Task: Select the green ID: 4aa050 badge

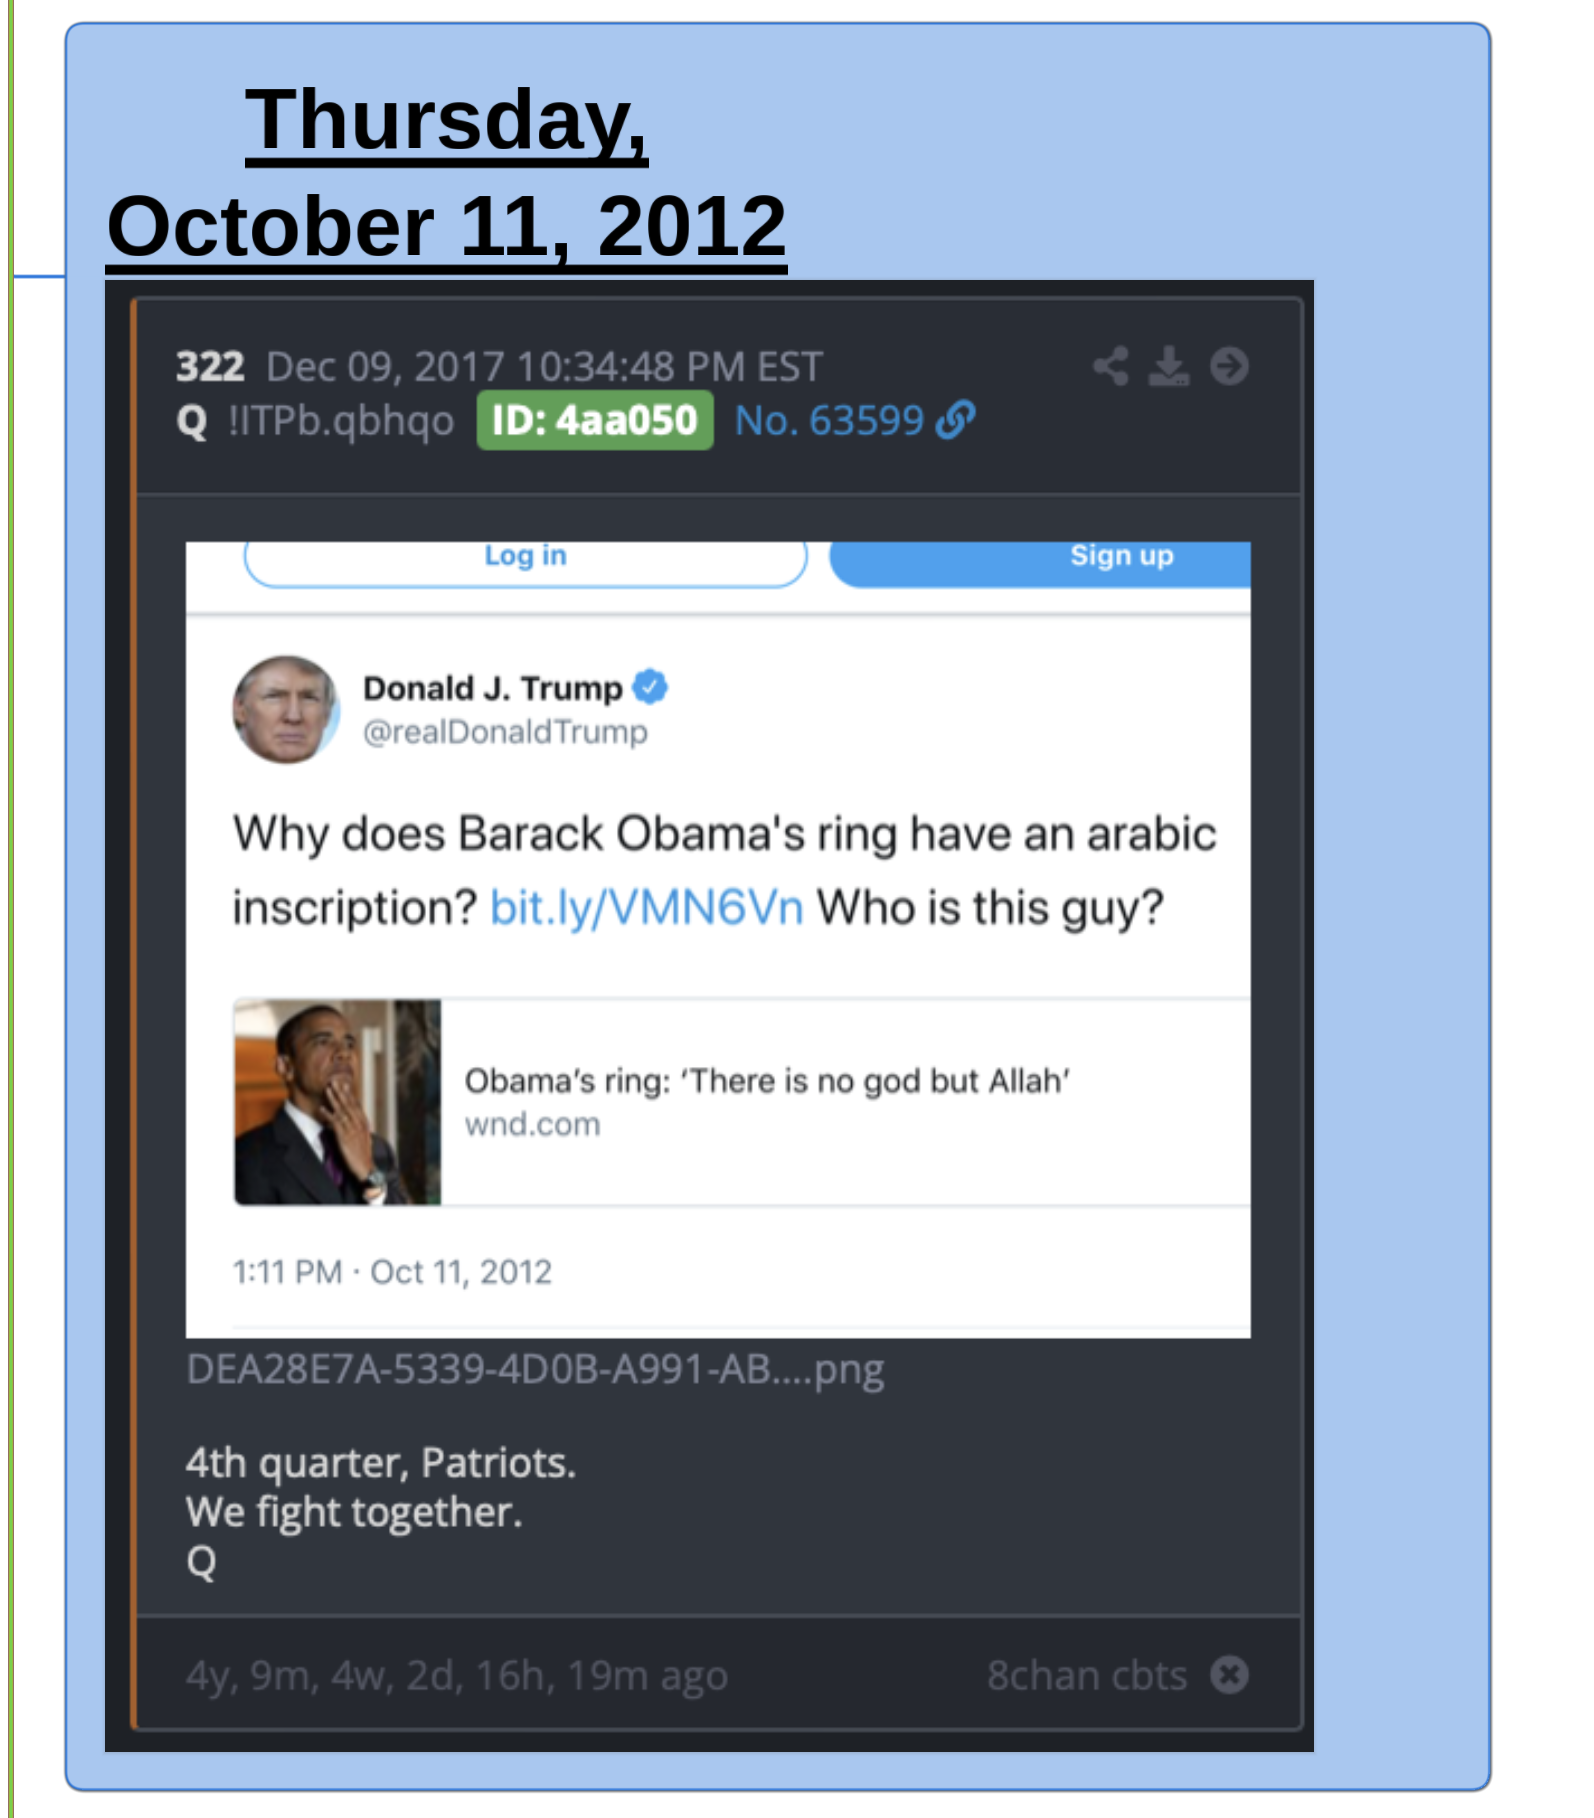Action: 595,421
